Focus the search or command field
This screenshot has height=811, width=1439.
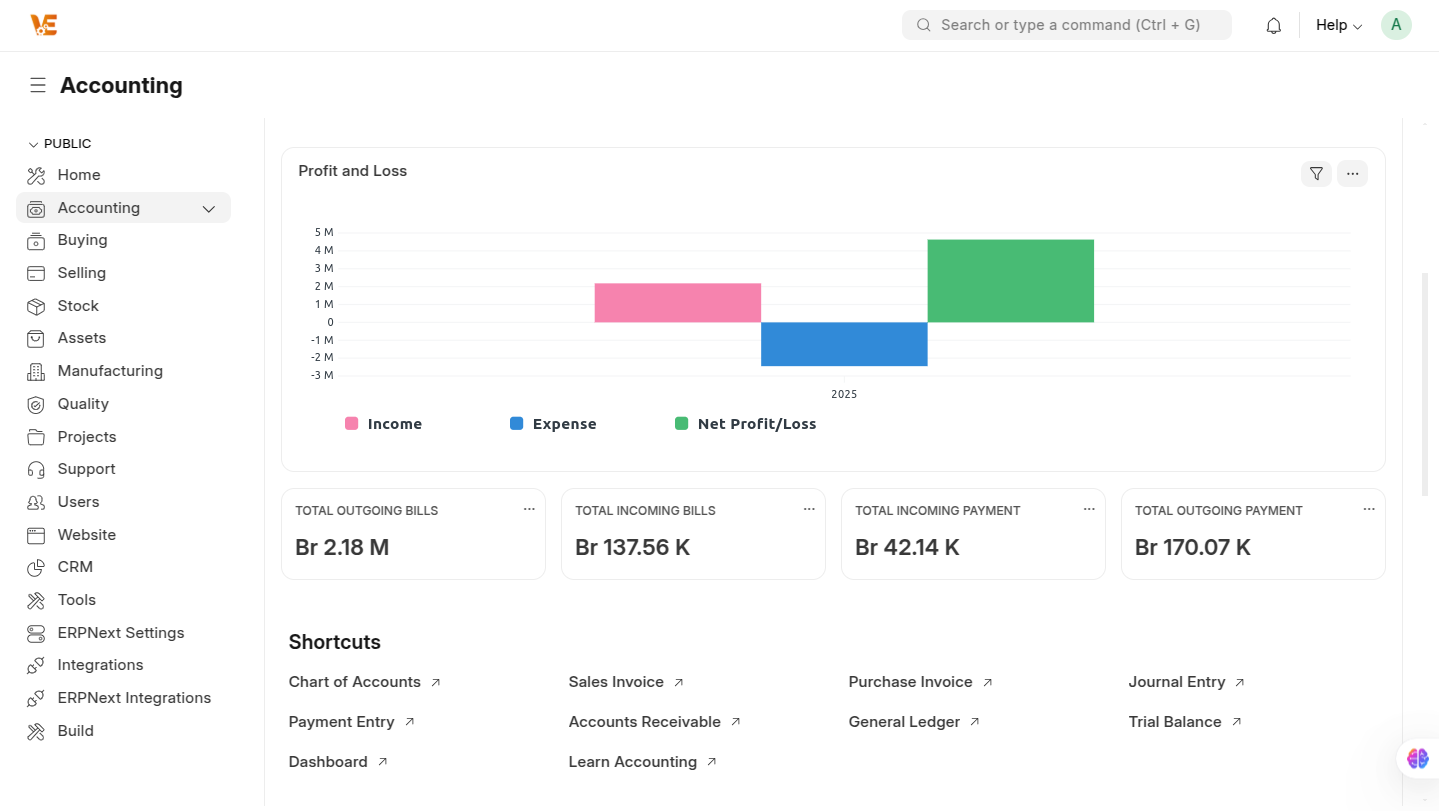pyautogui.click(x=1067, y=25)
